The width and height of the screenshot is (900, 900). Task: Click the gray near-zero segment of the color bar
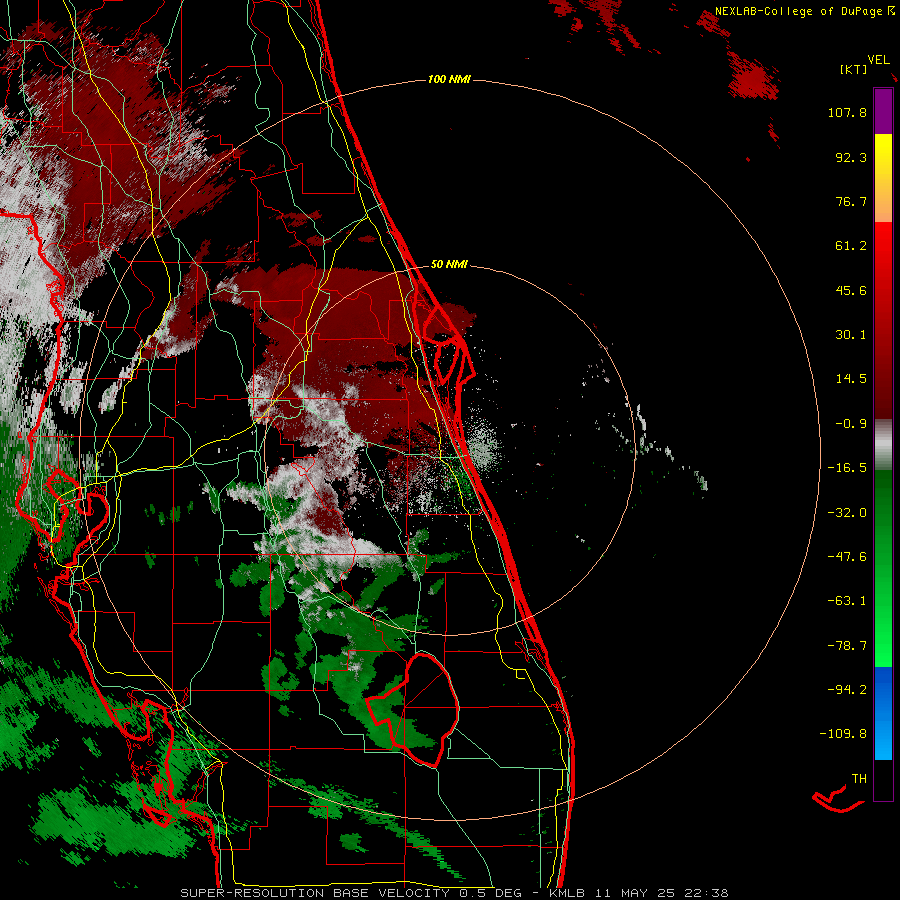(x=883, y=445)
